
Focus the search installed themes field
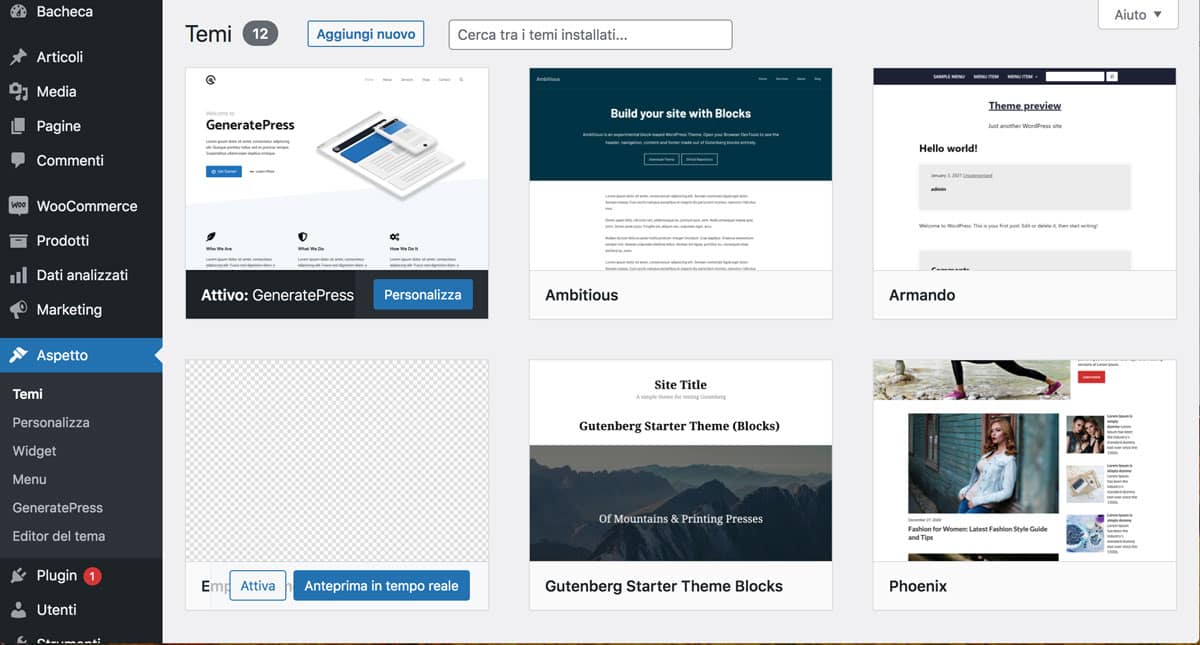pos(590,34)
